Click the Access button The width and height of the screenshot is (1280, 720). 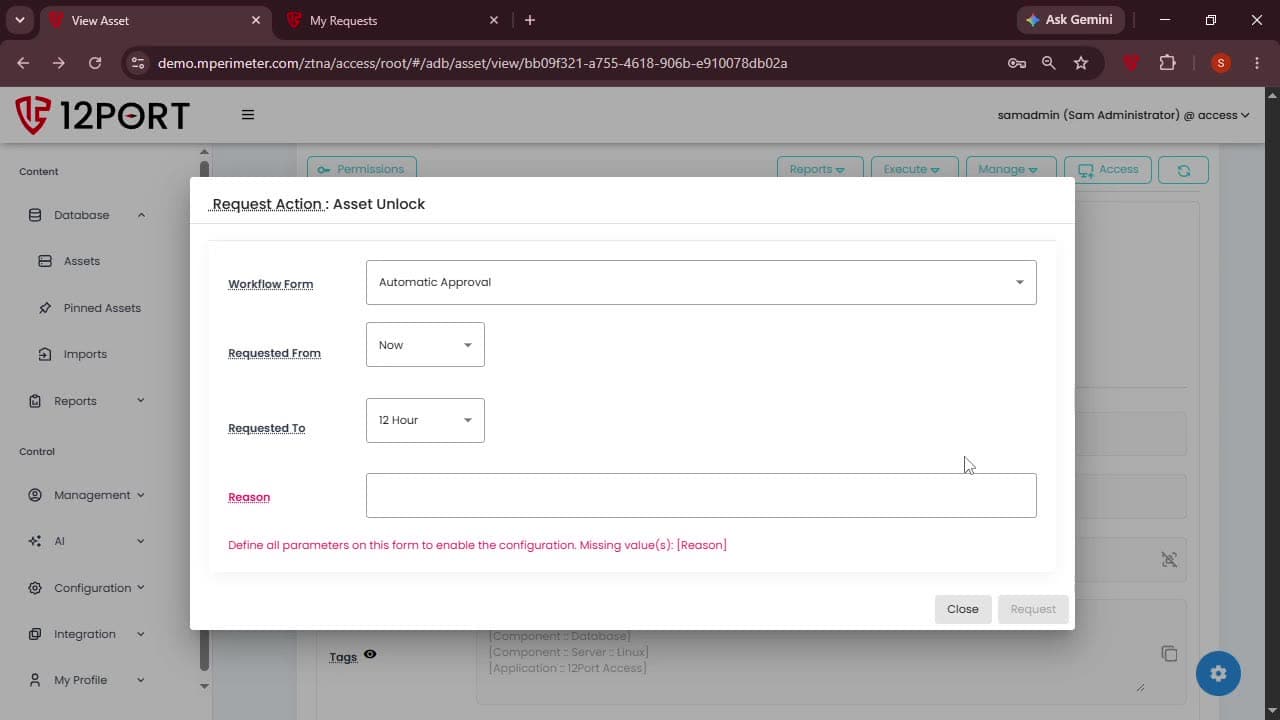[x=1108, y=170]
